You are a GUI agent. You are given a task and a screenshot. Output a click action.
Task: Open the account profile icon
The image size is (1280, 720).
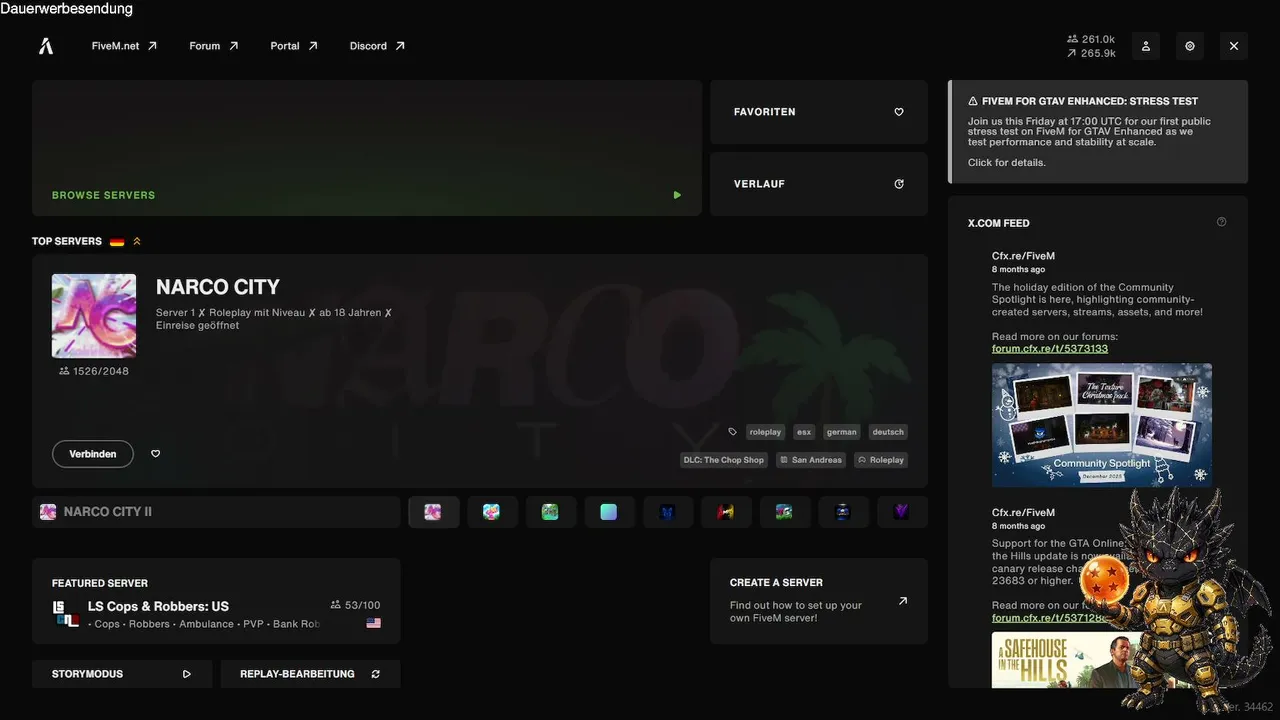tap(1146, 46)
